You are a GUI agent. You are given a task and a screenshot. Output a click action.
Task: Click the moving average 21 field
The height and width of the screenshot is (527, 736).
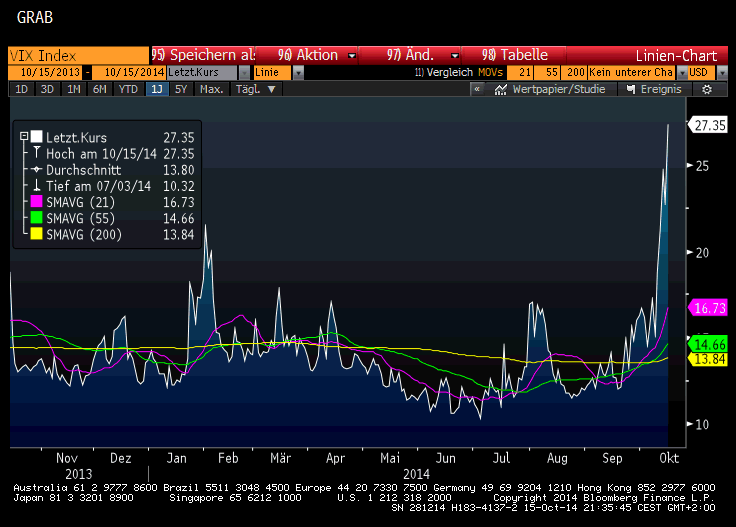(520, 73)
